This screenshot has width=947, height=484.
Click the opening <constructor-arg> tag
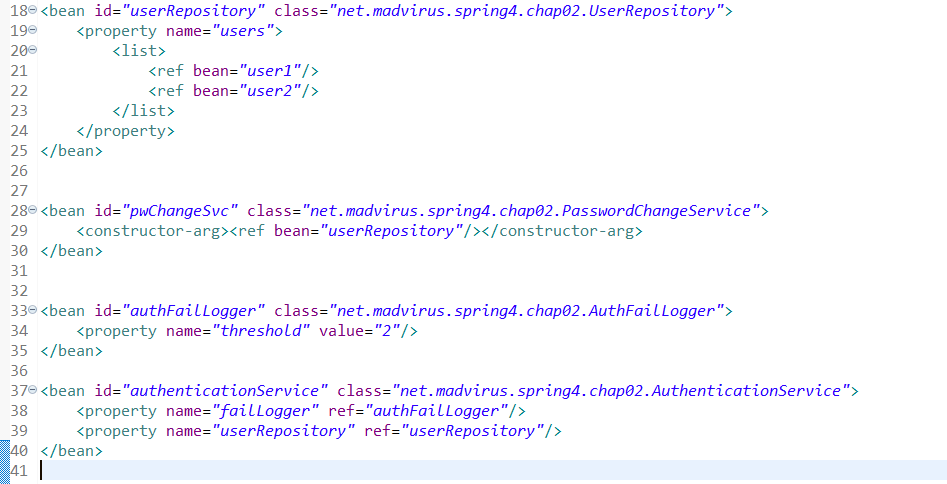pyautogui.click(x=153, y=231)
